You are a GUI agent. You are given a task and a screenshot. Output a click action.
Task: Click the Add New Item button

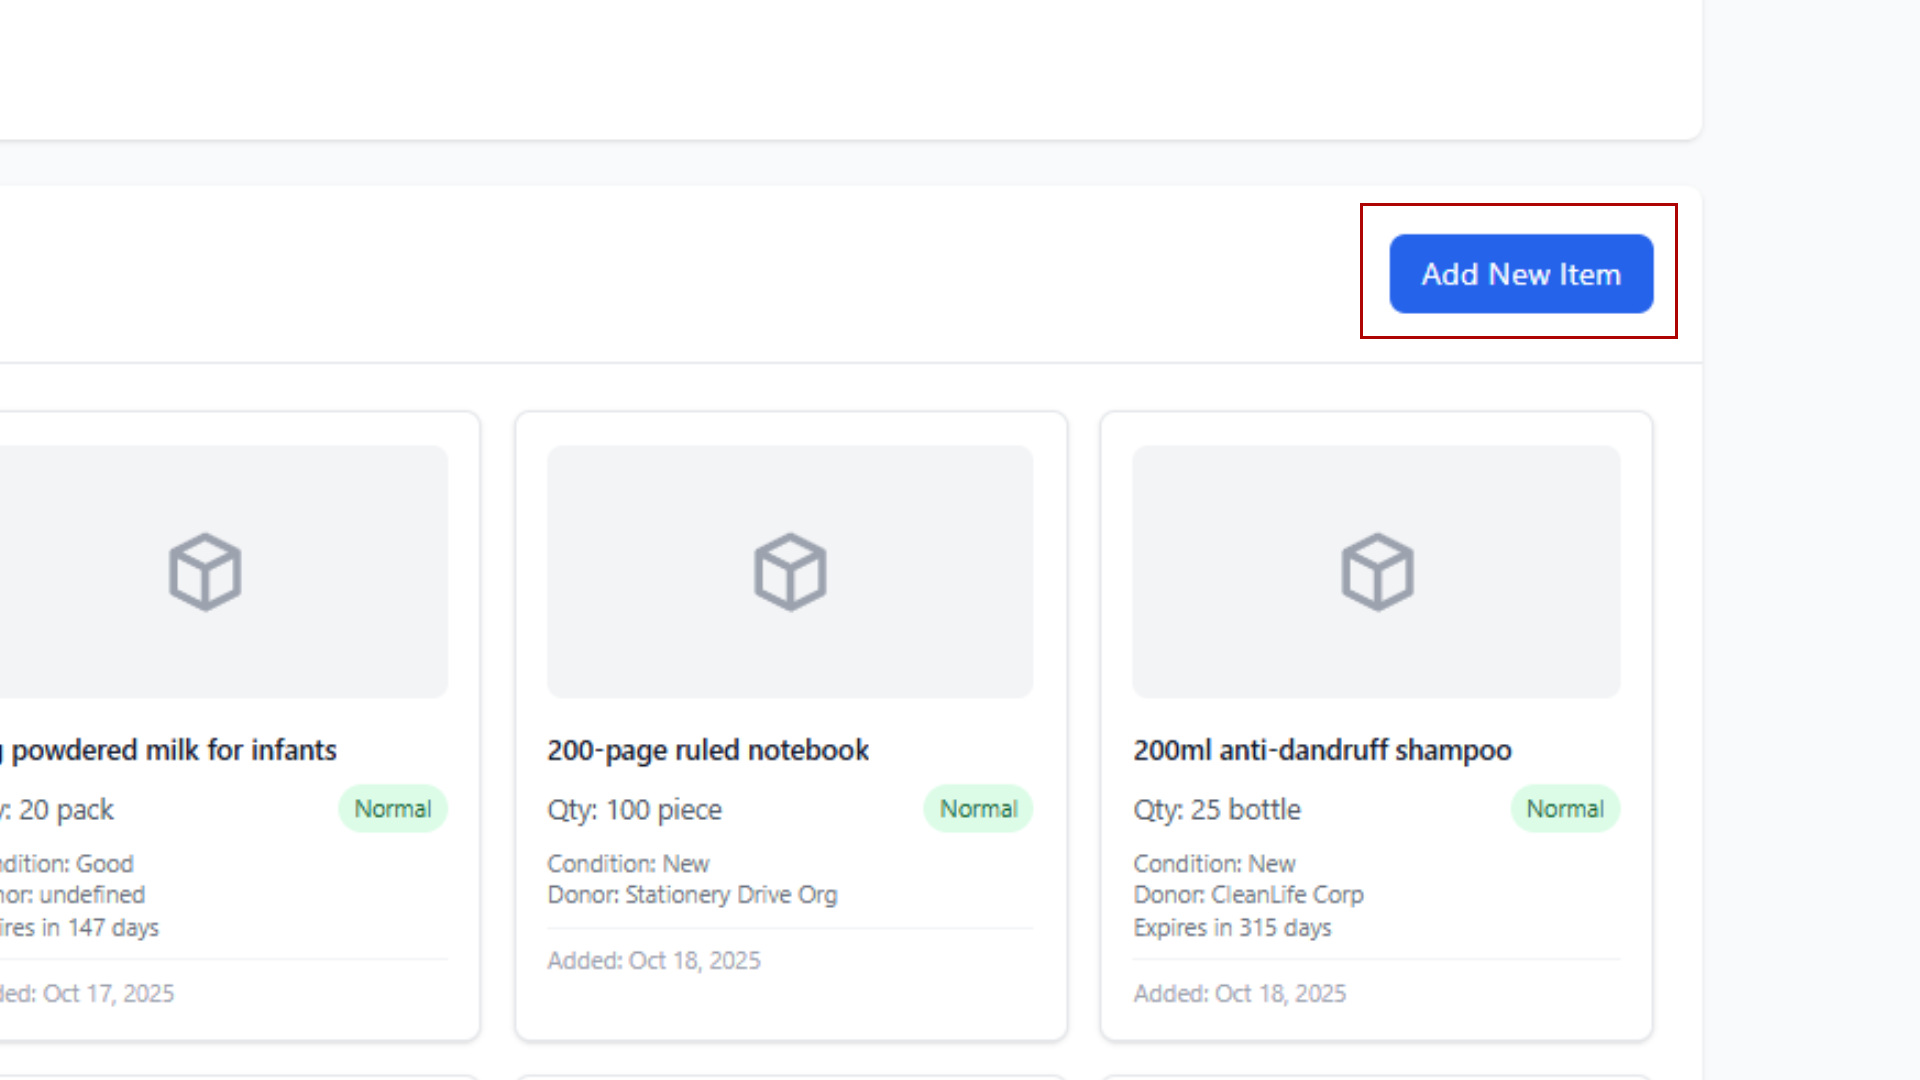pos(1520,274)
